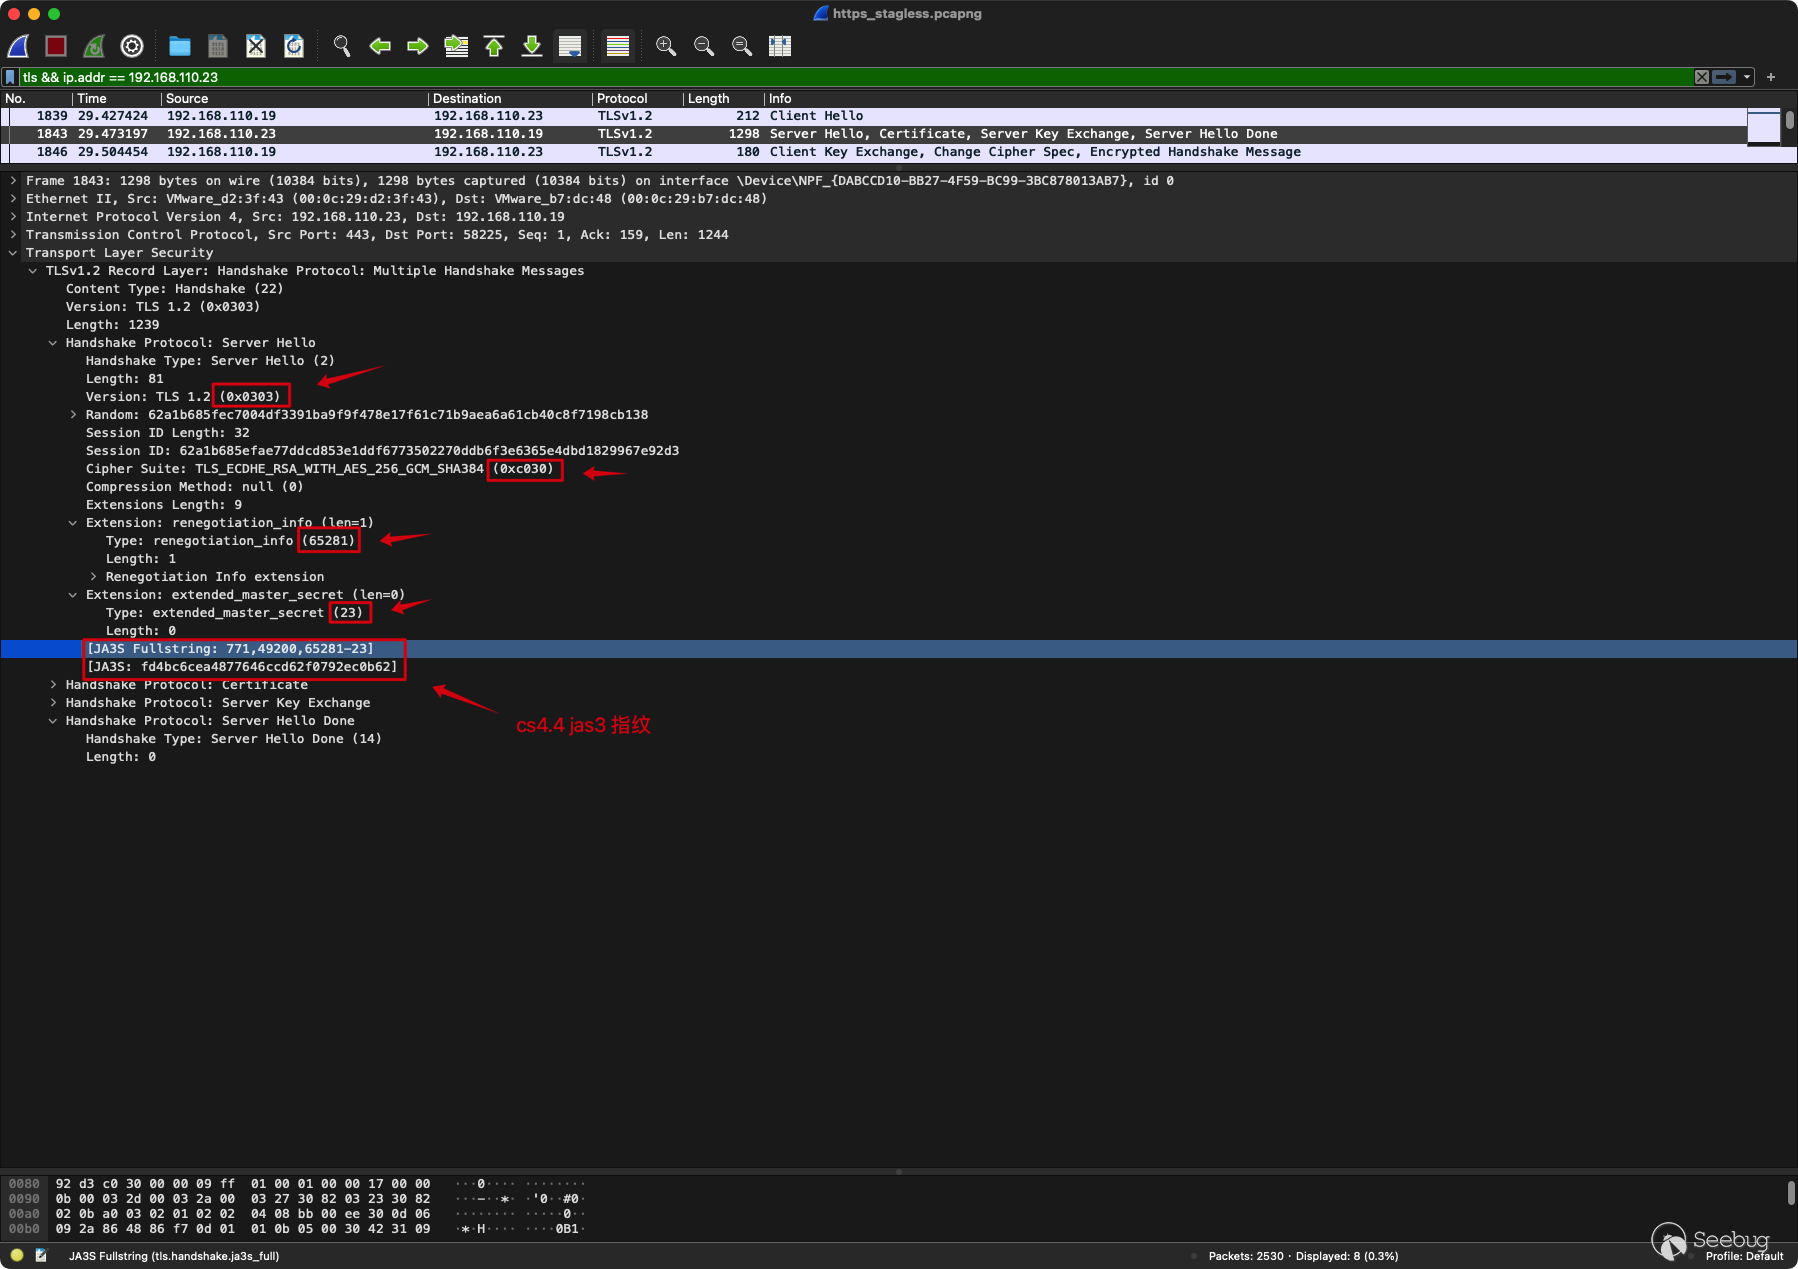Reset text to normal size
The height and width of the screenshot is (1269, 1798).
click(742, 46)
